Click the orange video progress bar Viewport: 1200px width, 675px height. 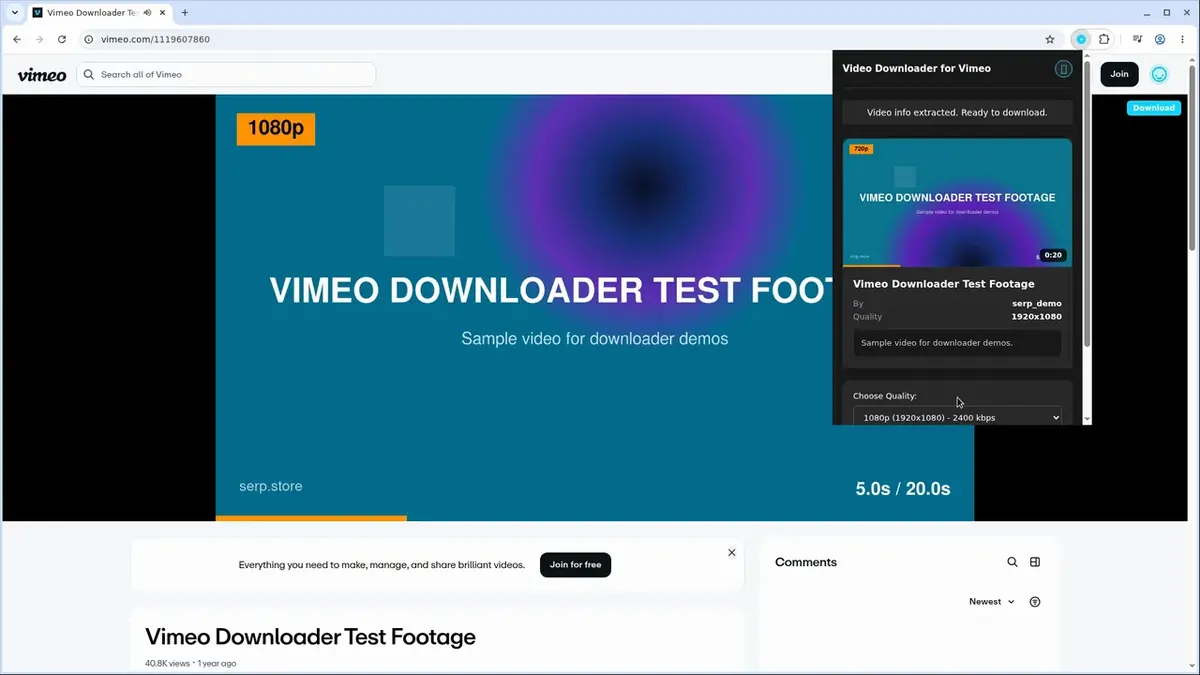coord(311,518)
